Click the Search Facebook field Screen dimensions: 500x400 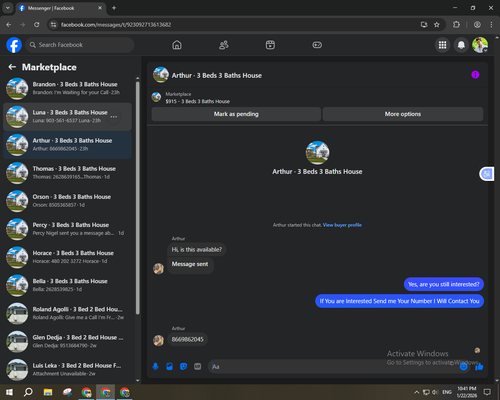(x=80, y=45)
